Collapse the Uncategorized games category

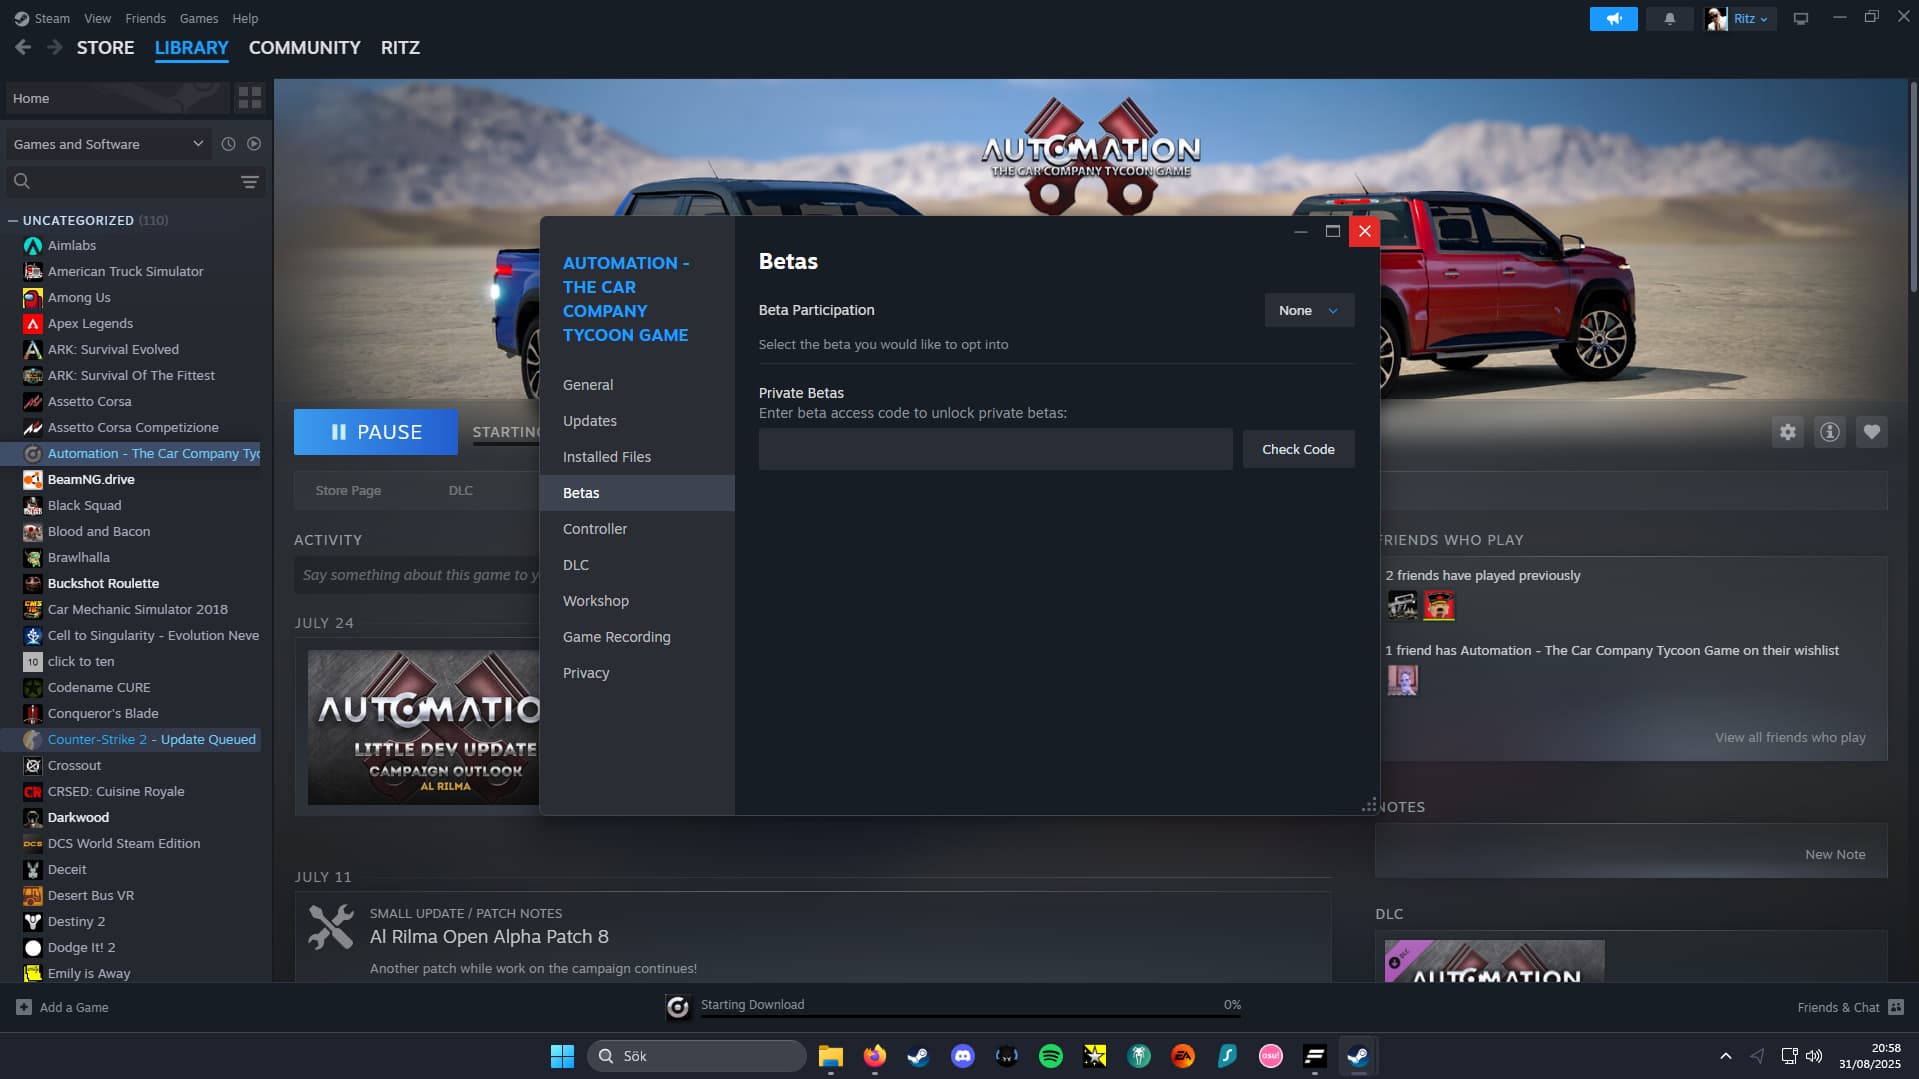pos(13,221)
